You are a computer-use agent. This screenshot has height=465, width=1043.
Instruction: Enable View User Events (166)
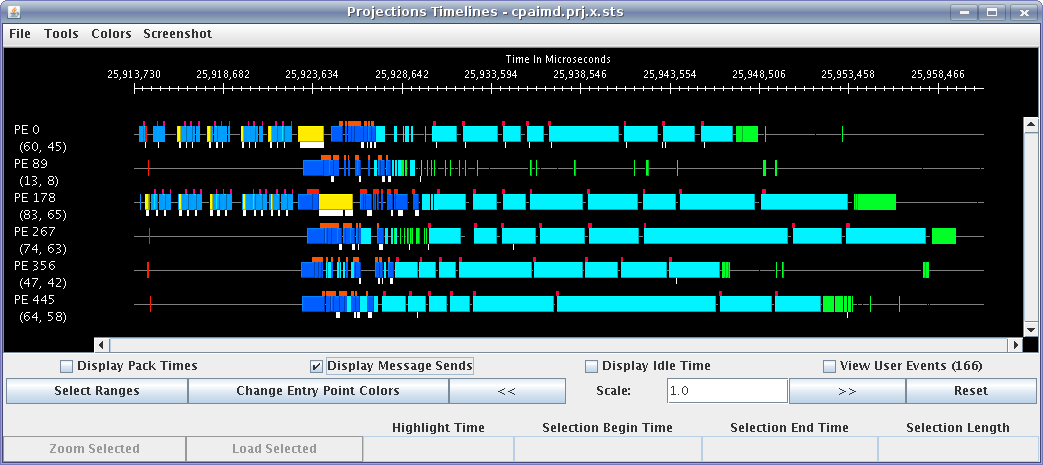click(x=829, y=366)
